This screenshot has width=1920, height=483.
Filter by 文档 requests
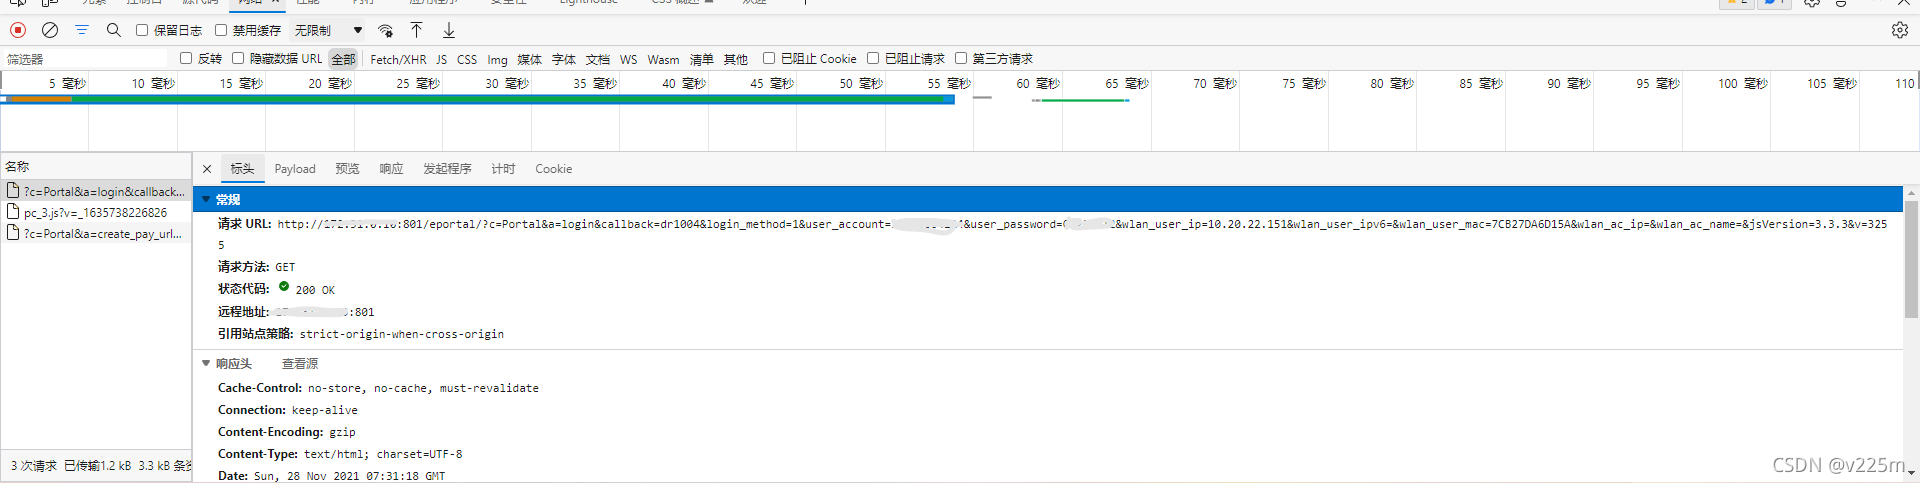[597, 59]
